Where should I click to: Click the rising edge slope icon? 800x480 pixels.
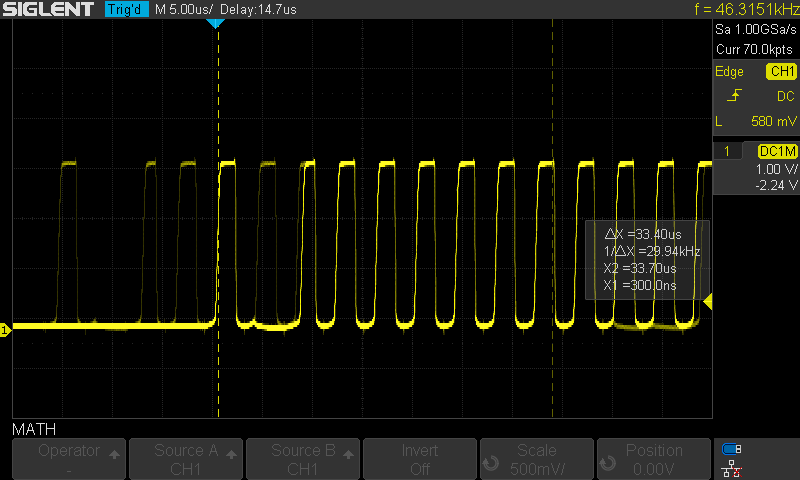pyautogui.click(x=734, y=95)
